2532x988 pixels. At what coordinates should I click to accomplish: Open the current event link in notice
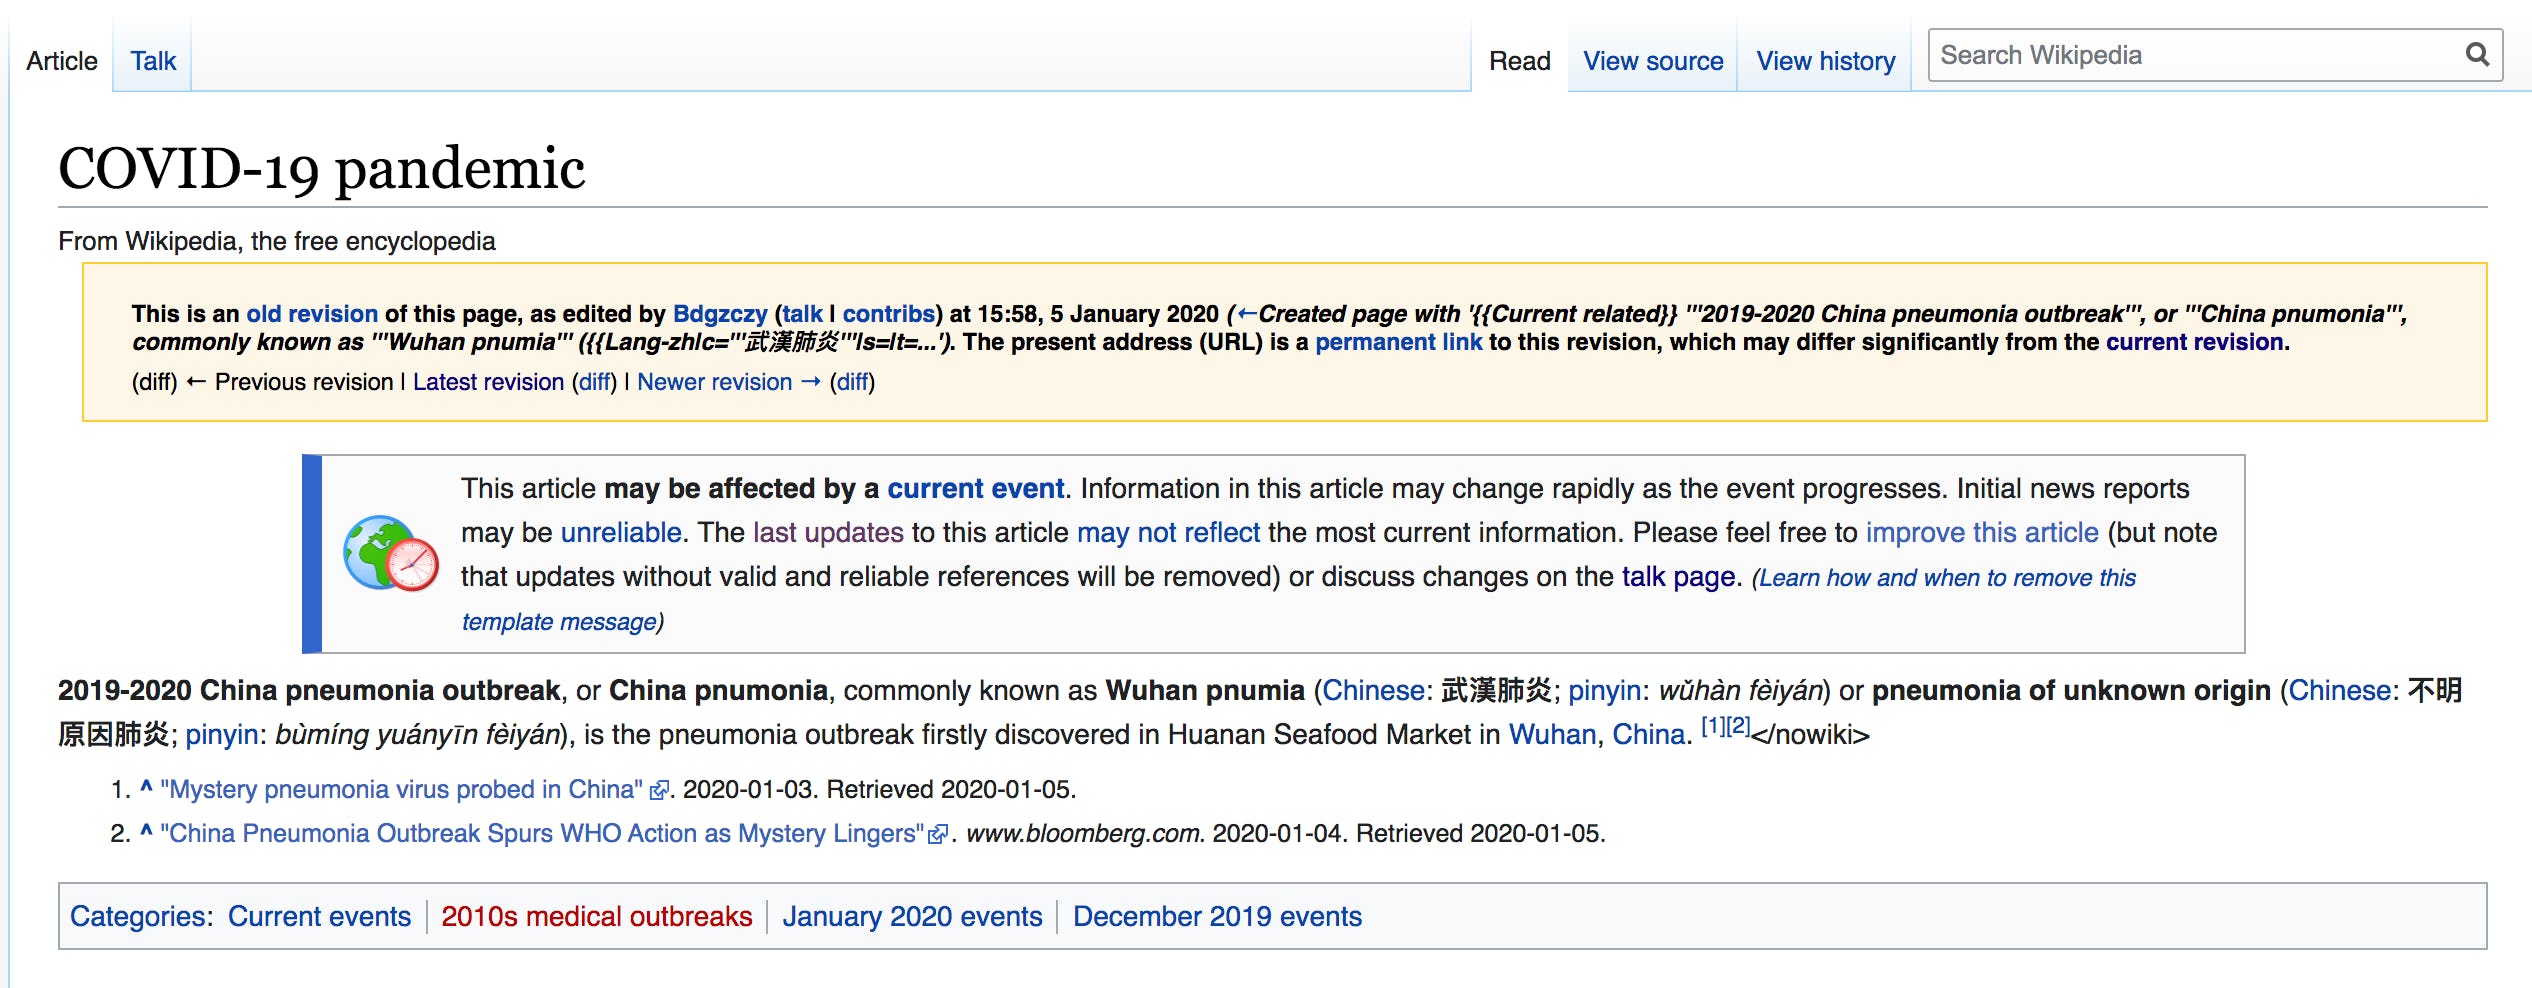(x=975, y=488)
